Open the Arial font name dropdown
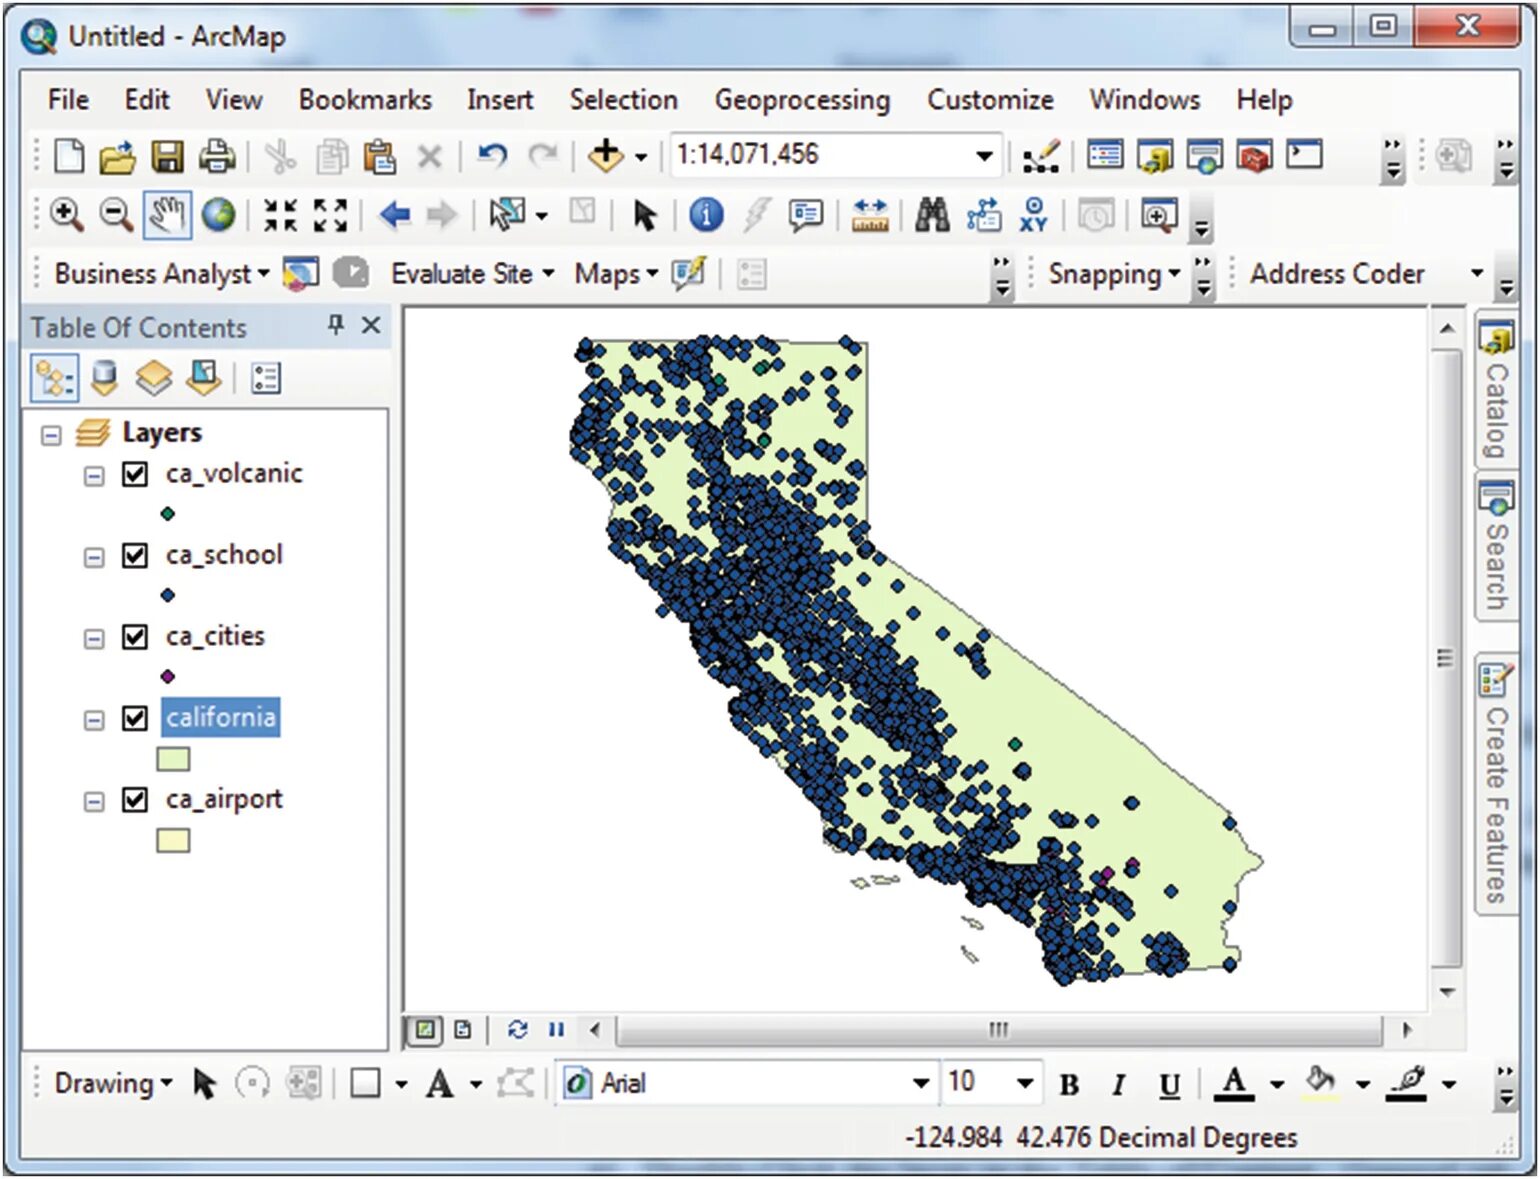 click(921, 1083)
